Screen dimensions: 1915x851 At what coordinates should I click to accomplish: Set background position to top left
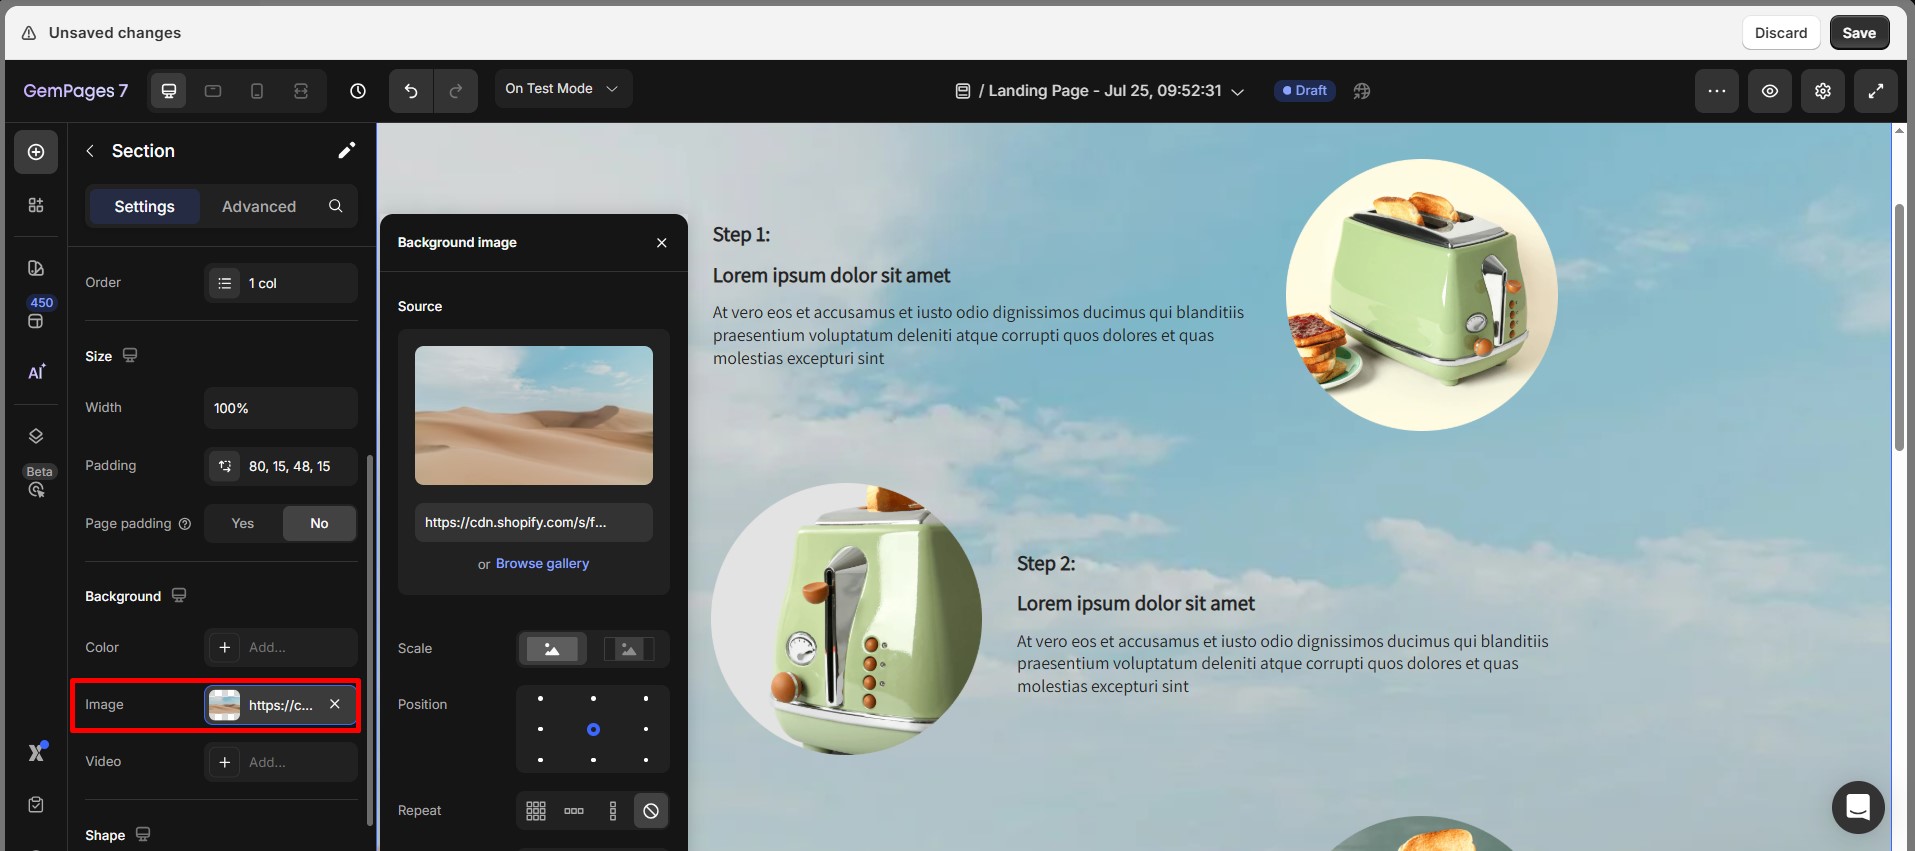(541, 699)
